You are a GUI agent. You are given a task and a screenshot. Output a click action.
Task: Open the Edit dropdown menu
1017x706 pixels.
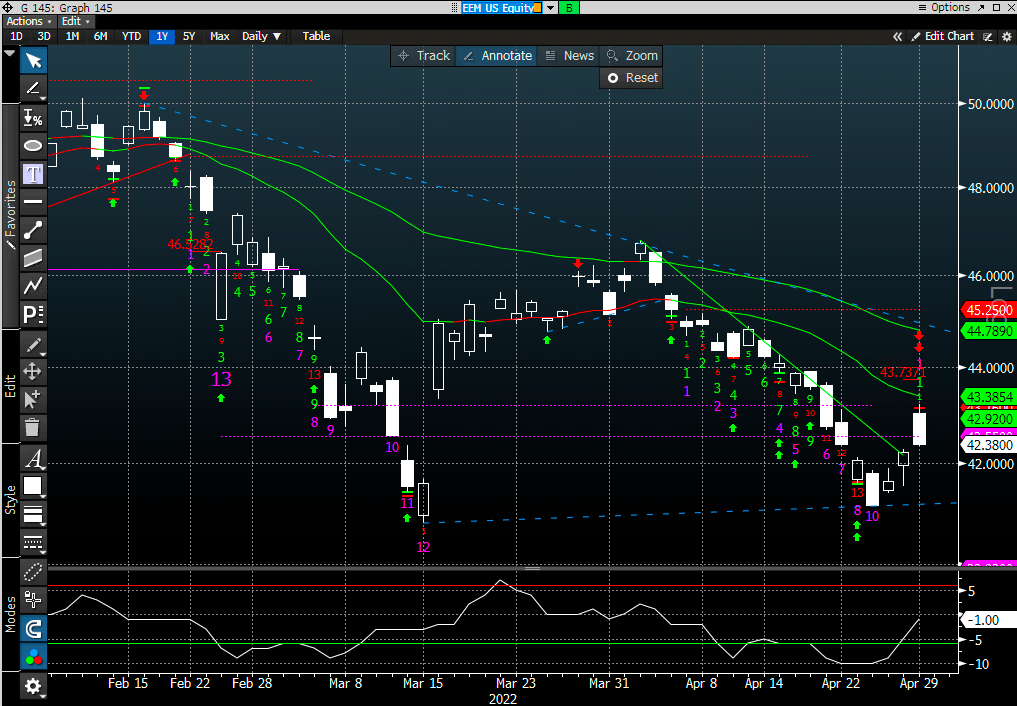75,21
